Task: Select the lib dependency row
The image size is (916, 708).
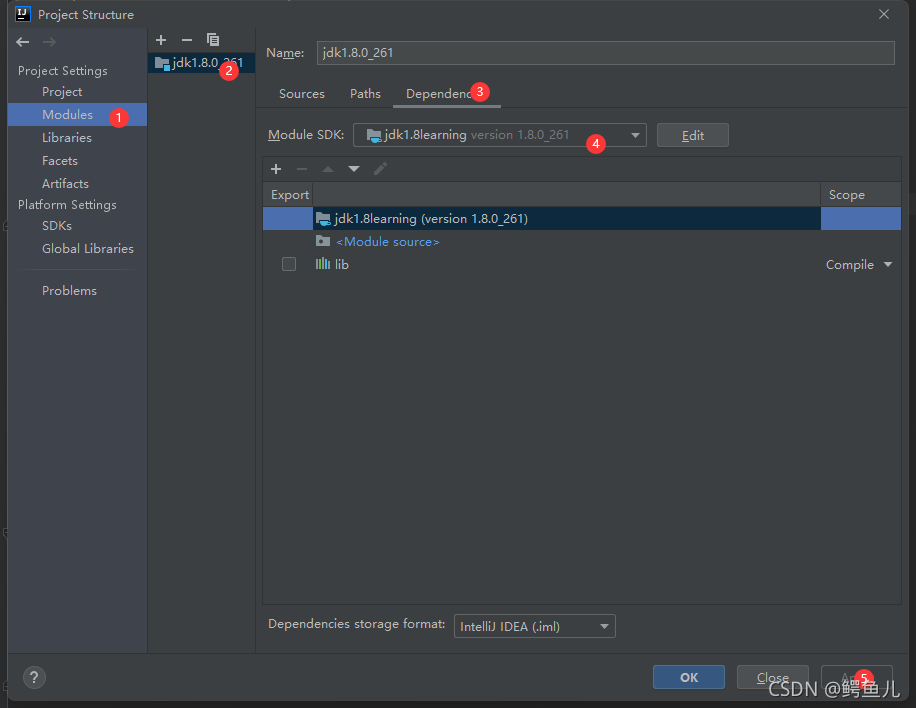Action: click(581, 265)
